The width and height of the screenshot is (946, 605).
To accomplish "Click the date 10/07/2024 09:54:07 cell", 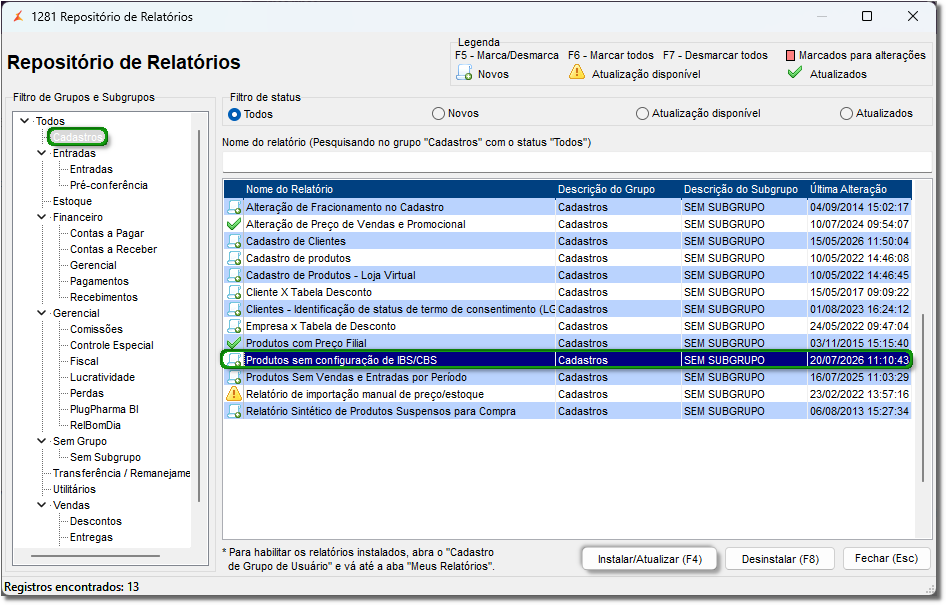I will 859,224.
